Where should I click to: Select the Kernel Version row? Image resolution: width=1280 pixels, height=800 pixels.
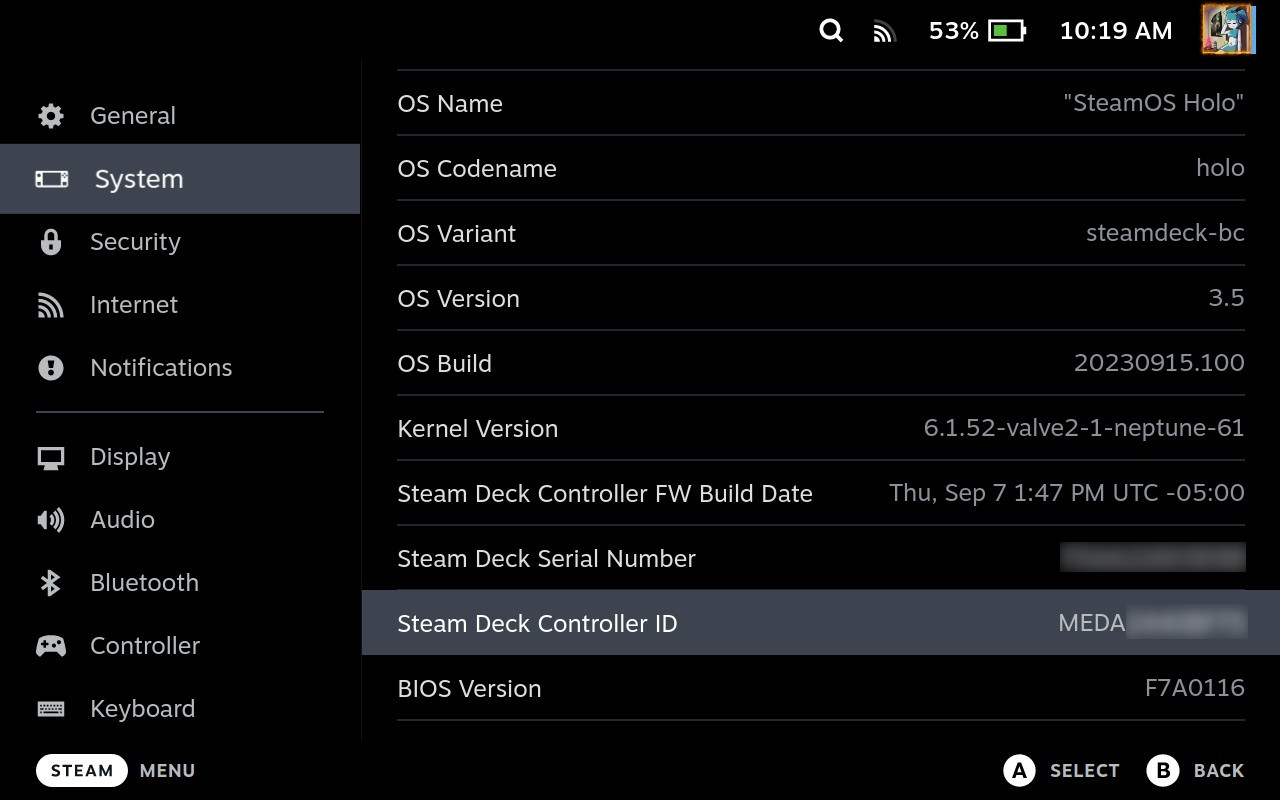tap(821, 428)
